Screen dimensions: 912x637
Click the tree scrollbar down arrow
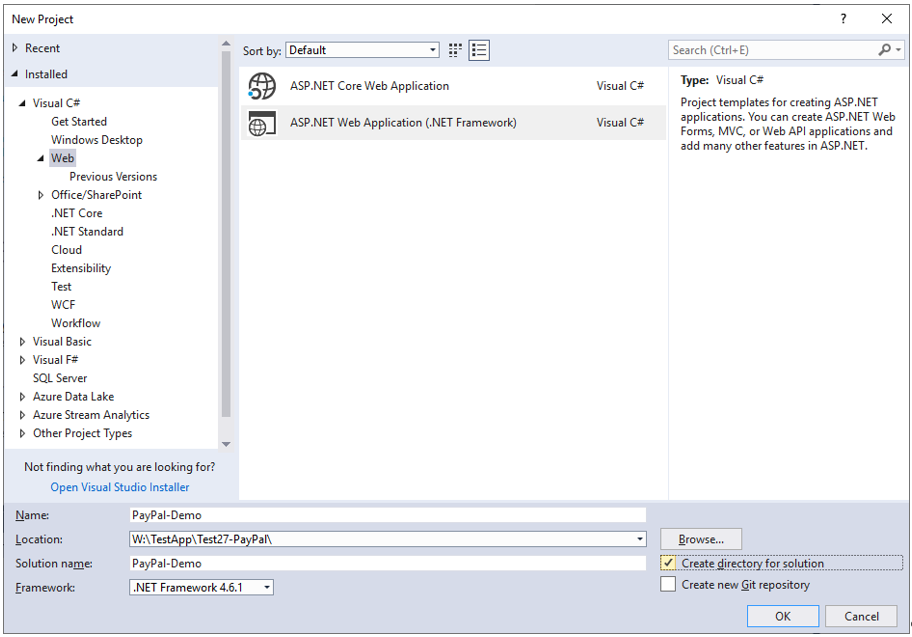coord(226,444)
